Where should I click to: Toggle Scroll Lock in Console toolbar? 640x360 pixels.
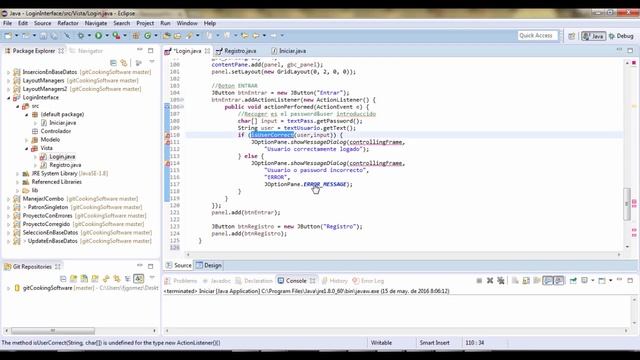click(x=526, y=281)
